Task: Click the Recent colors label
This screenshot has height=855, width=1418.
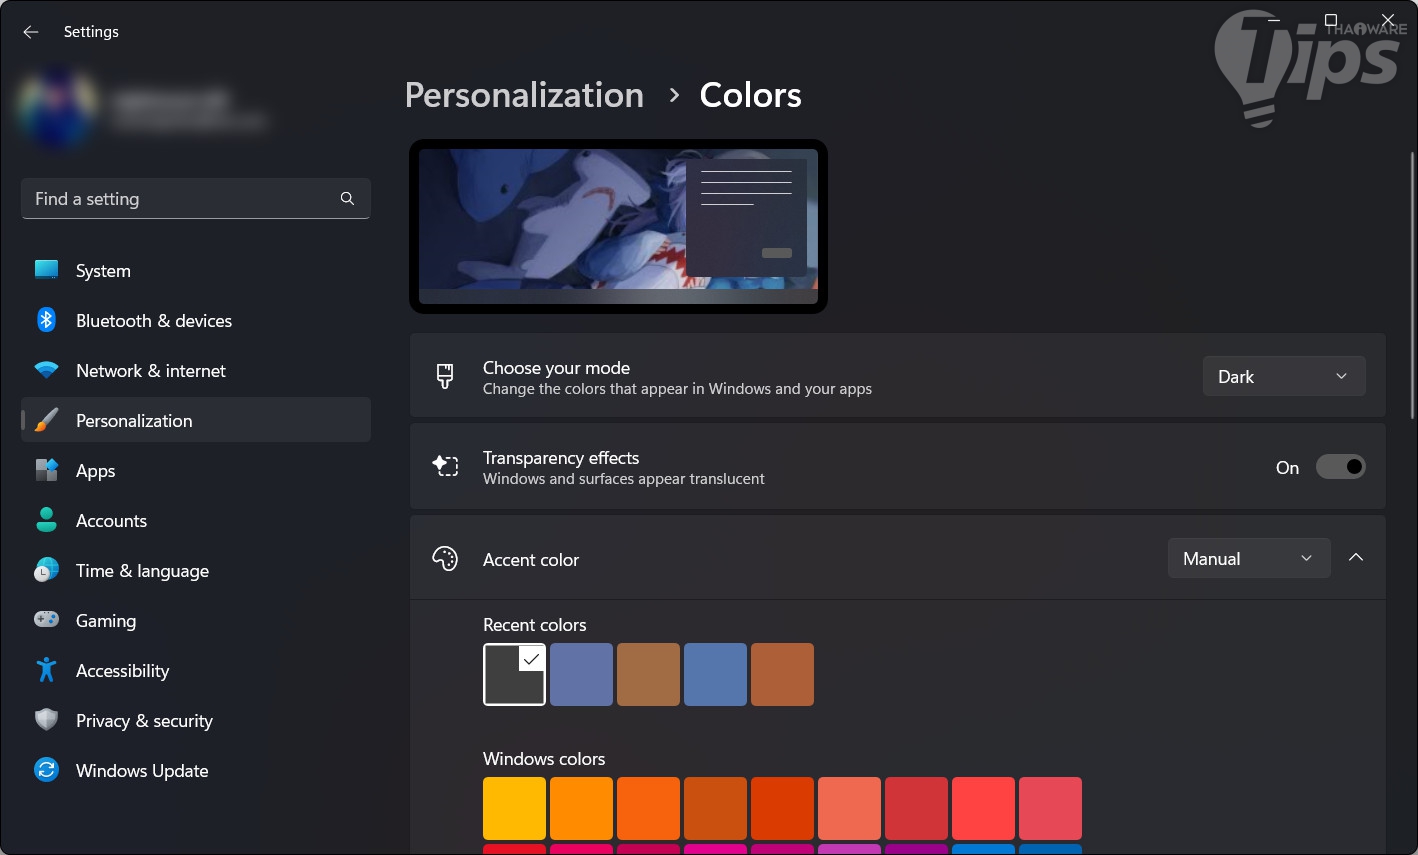Action: coord(534,625)
